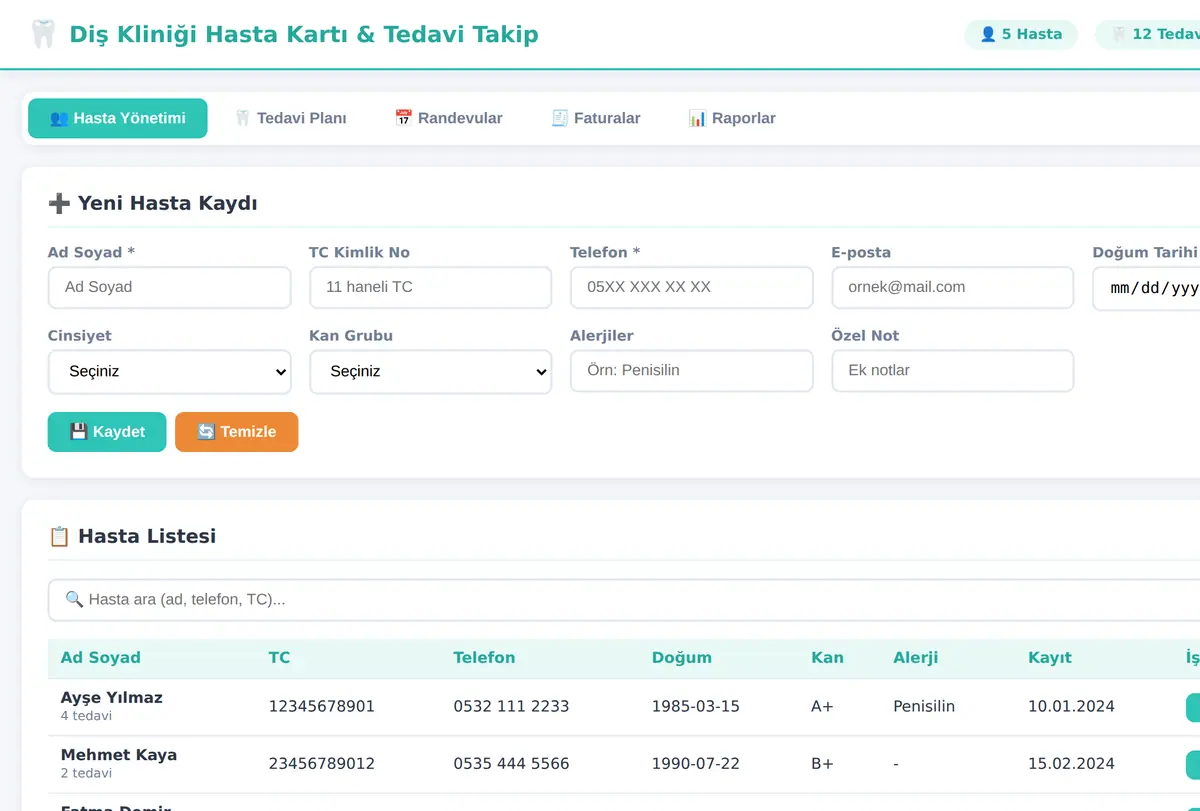Clear the form with Temizle button
Image resolution: width=1200 pixels, height=811 pixels.
(237, 432)
